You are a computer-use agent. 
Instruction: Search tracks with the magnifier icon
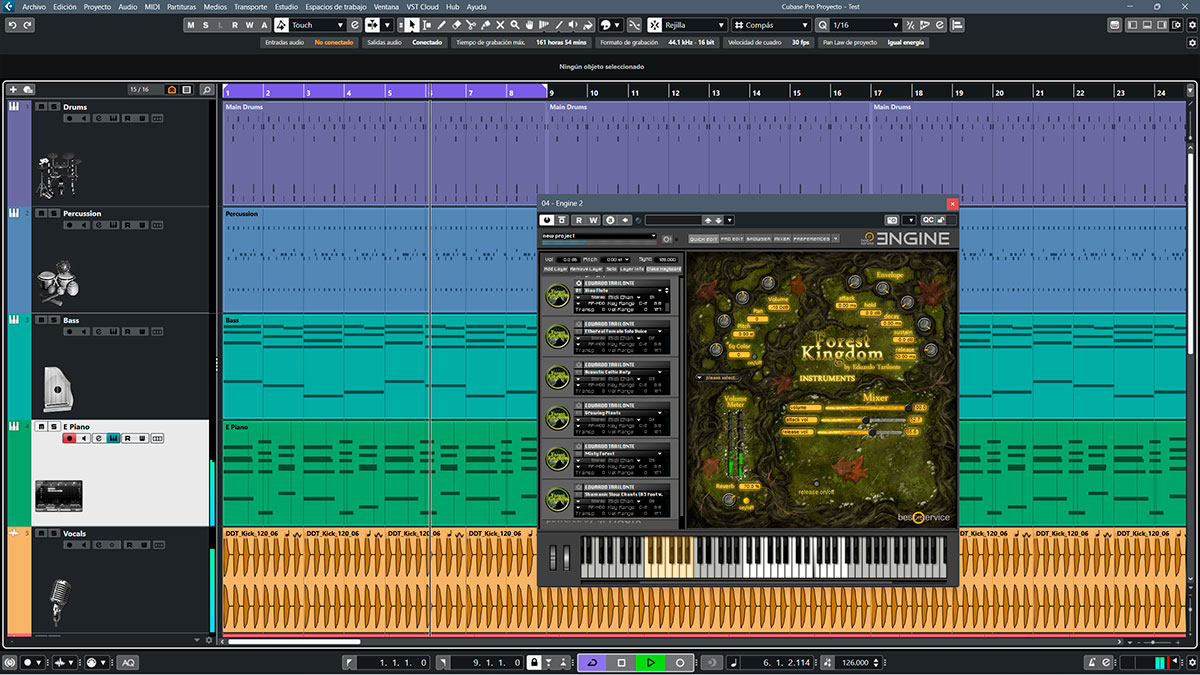206,90
